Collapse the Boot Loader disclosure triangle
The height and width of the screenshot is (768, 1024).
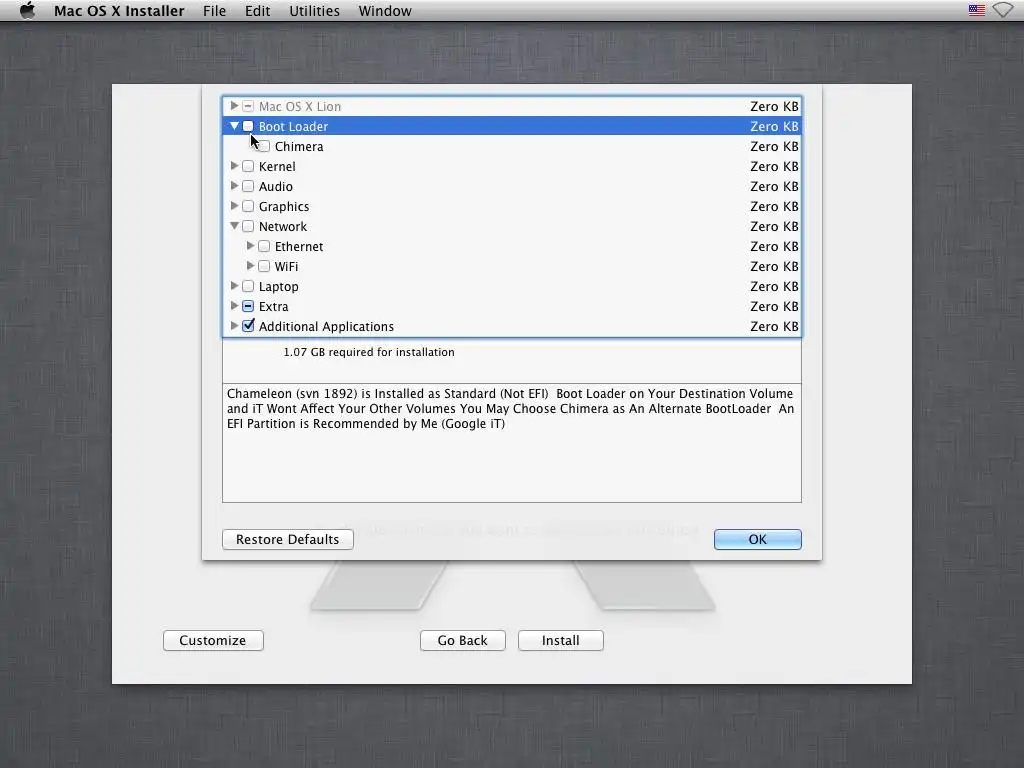pos(234,126)
